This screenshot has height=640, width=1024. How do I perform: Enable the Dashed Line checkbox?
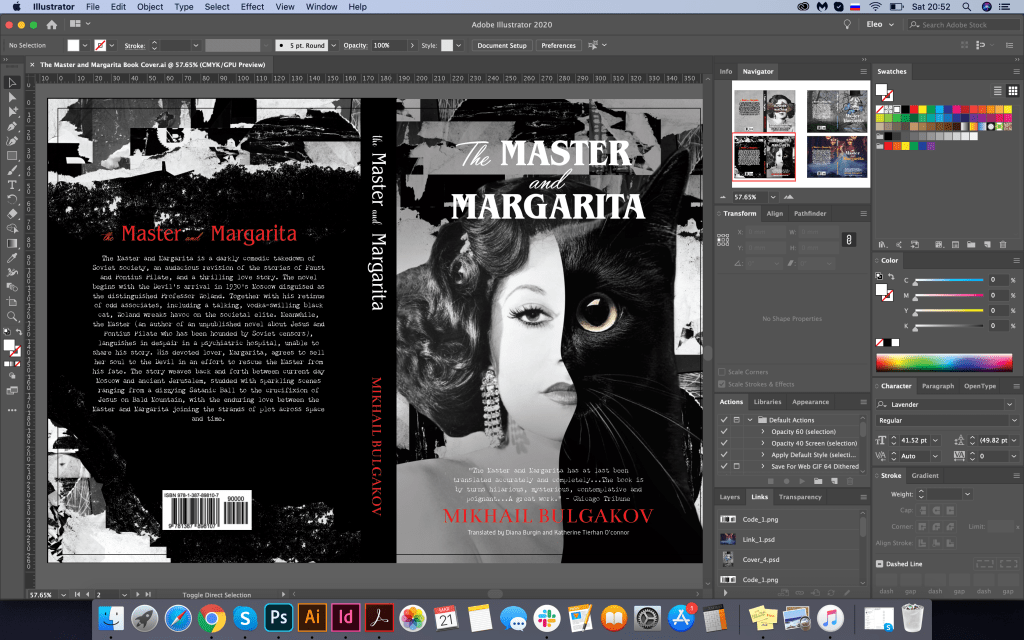click(x=880, y=563)
